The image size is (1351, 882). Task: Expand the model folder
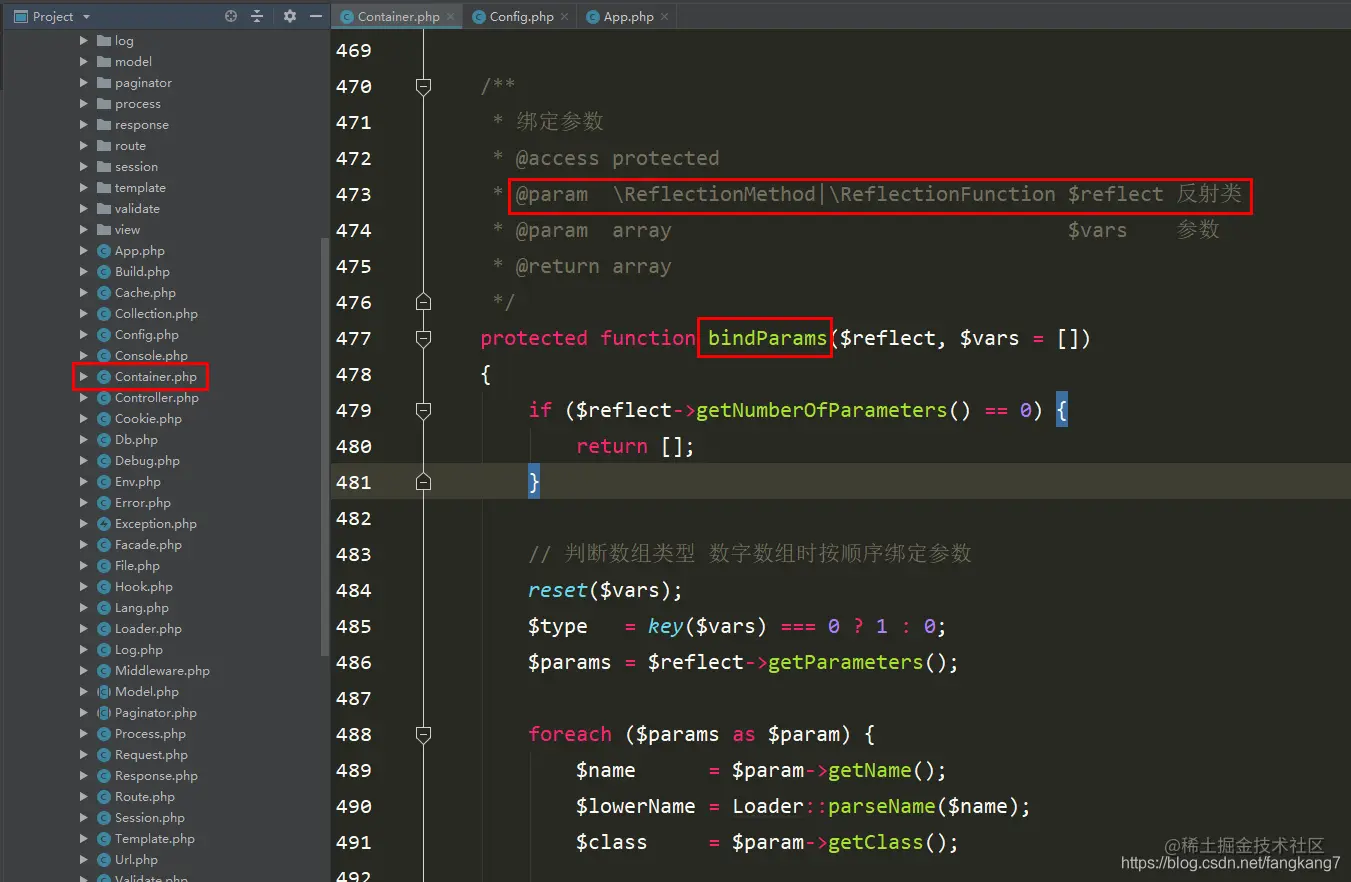[x=84, y=62]
